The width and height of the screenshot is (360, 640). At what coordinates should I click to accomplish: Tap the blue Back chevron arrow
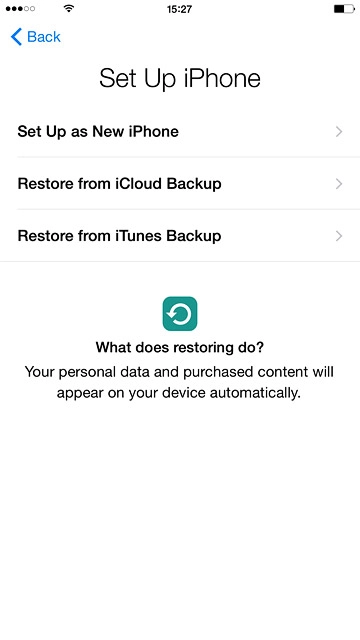coord(16,37)
